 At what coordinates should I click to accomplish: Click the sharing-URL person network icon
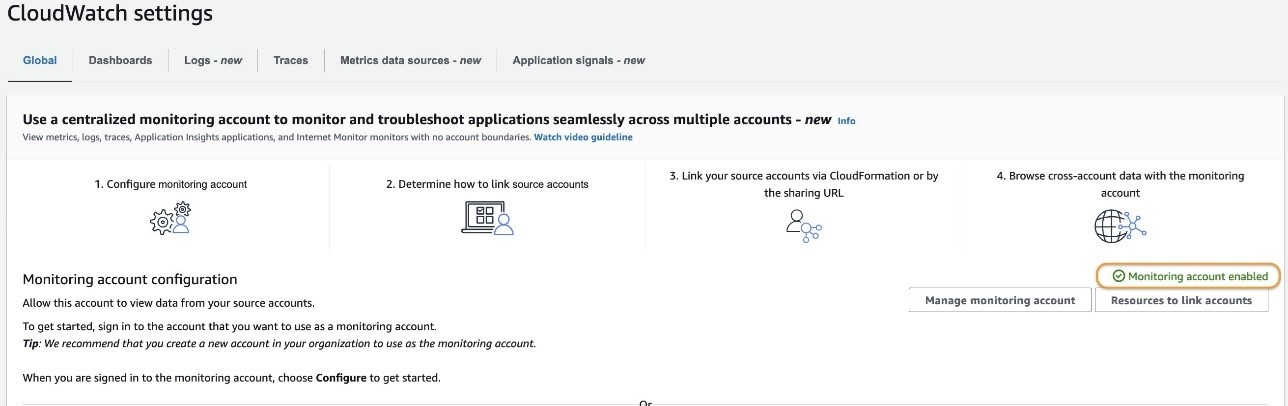[x=803, y=225]
